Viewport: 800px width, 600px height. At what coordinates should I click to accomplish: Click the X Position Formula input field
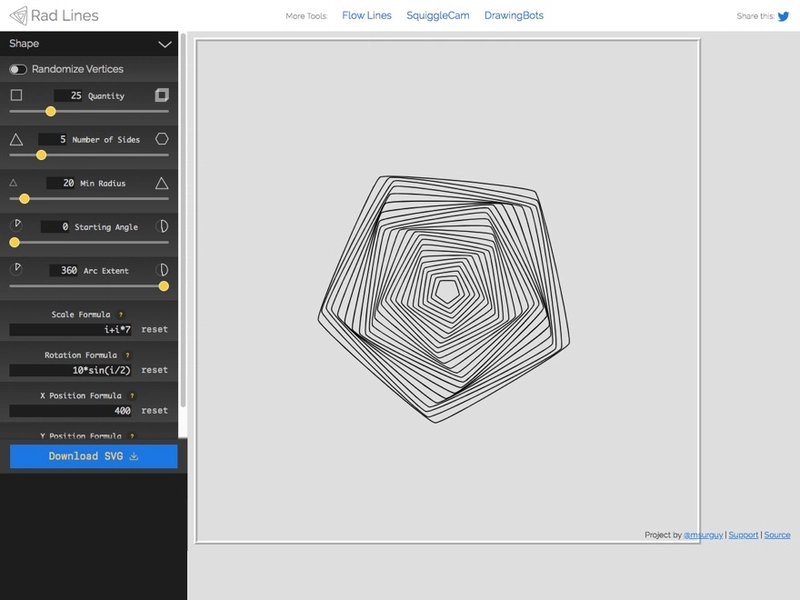pos(70,411)
